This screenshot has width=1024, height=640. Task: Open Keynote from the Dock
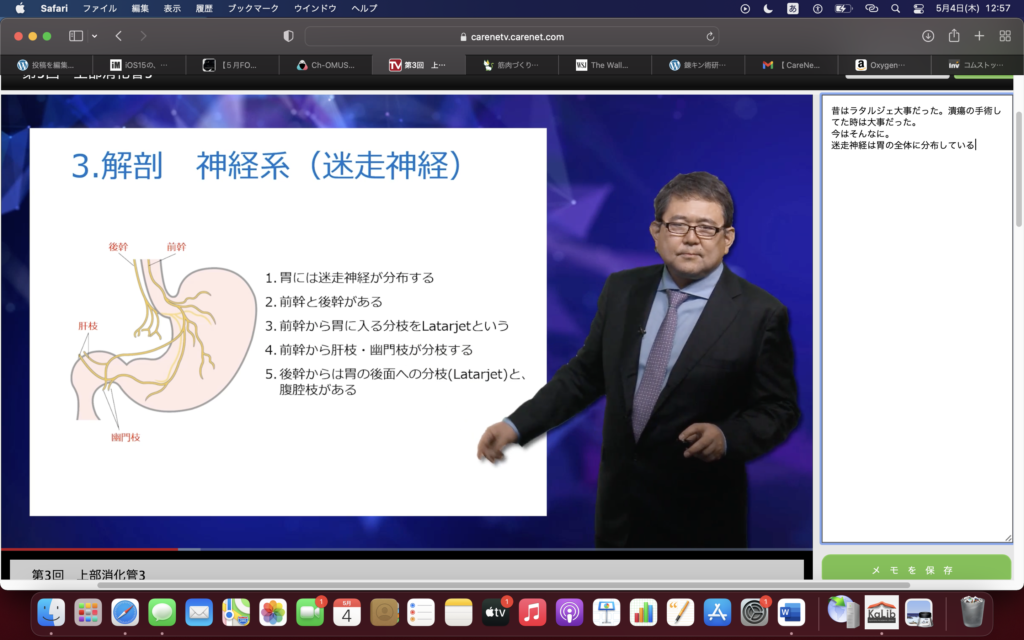(607, 611)
